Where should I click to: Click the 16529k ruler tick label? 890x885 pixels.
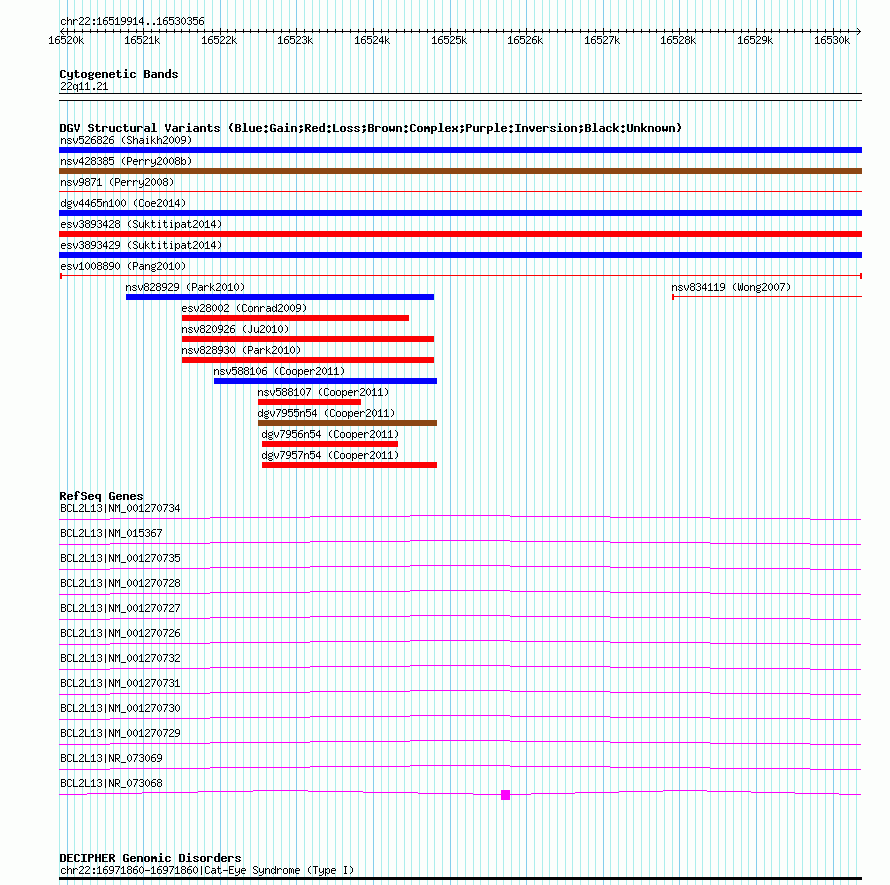pyautogui.click(x=755, y=40)
